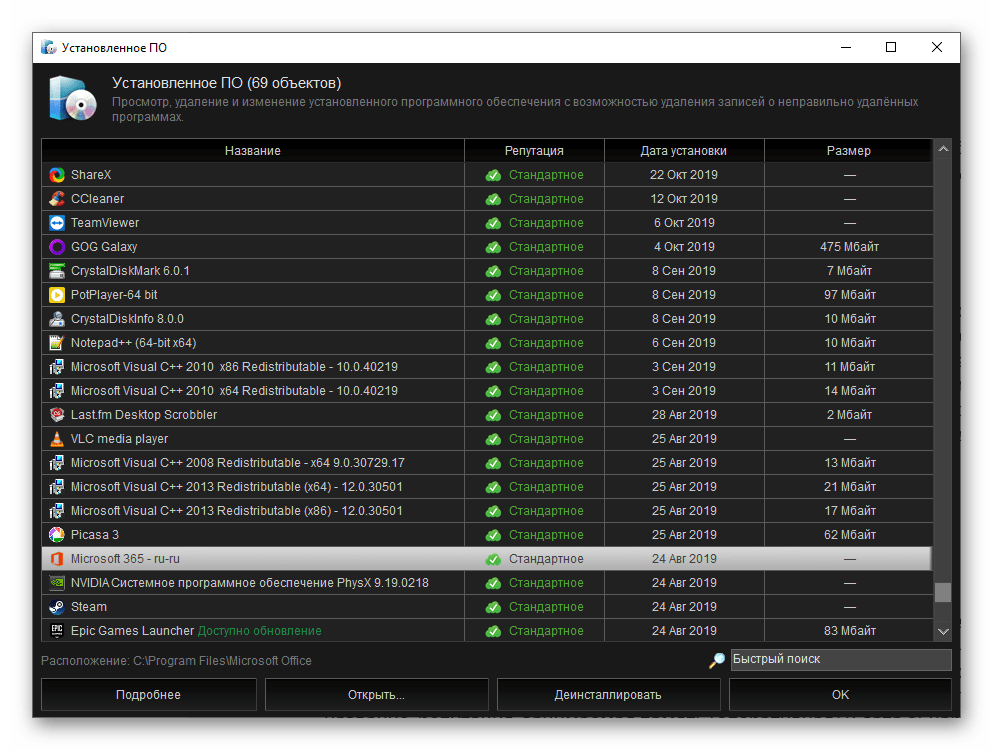
Task: Open details with the Подробнее button
Action: (x=149, y=695)
